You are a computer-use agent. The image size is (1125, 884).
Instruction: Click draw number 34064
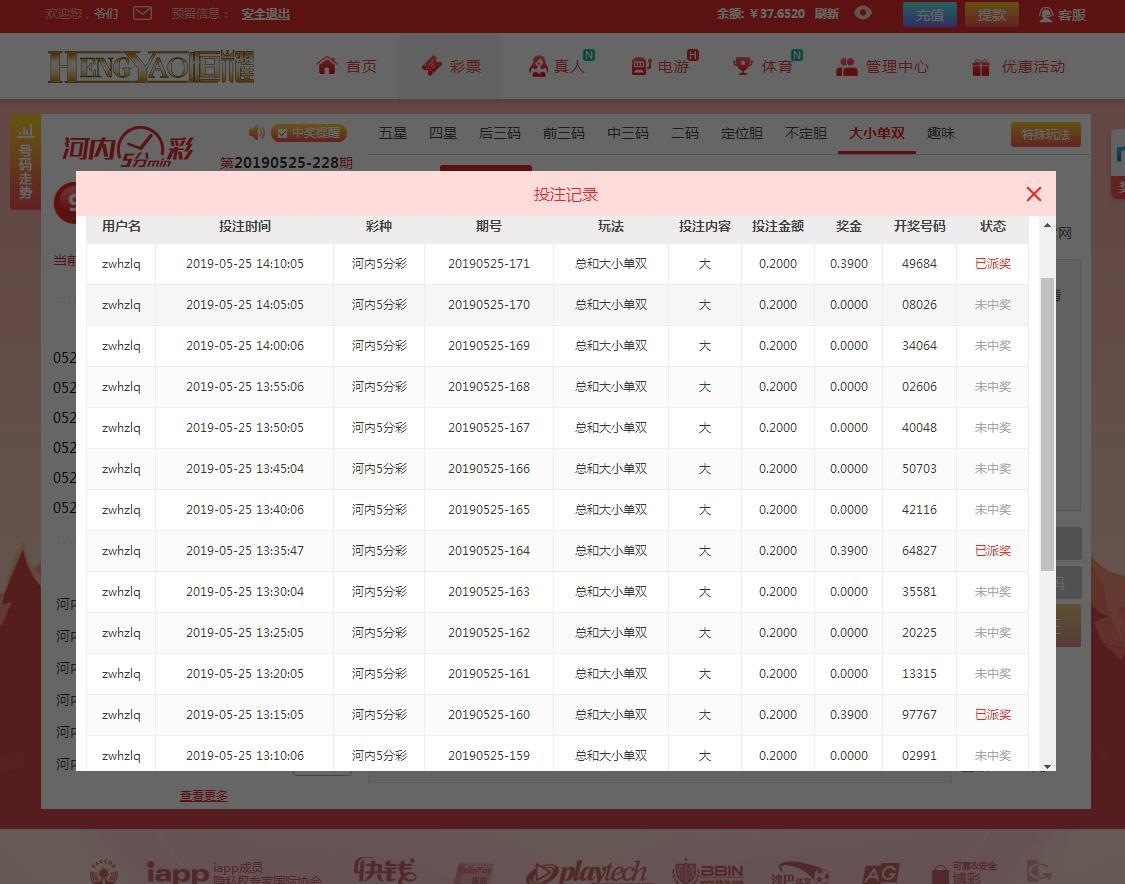coord(919,346)
